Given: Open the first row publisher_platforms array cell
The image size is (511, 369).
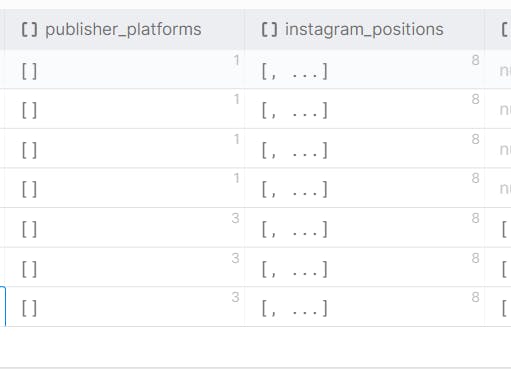Looking at the screenshot, I should pos(124,69).
